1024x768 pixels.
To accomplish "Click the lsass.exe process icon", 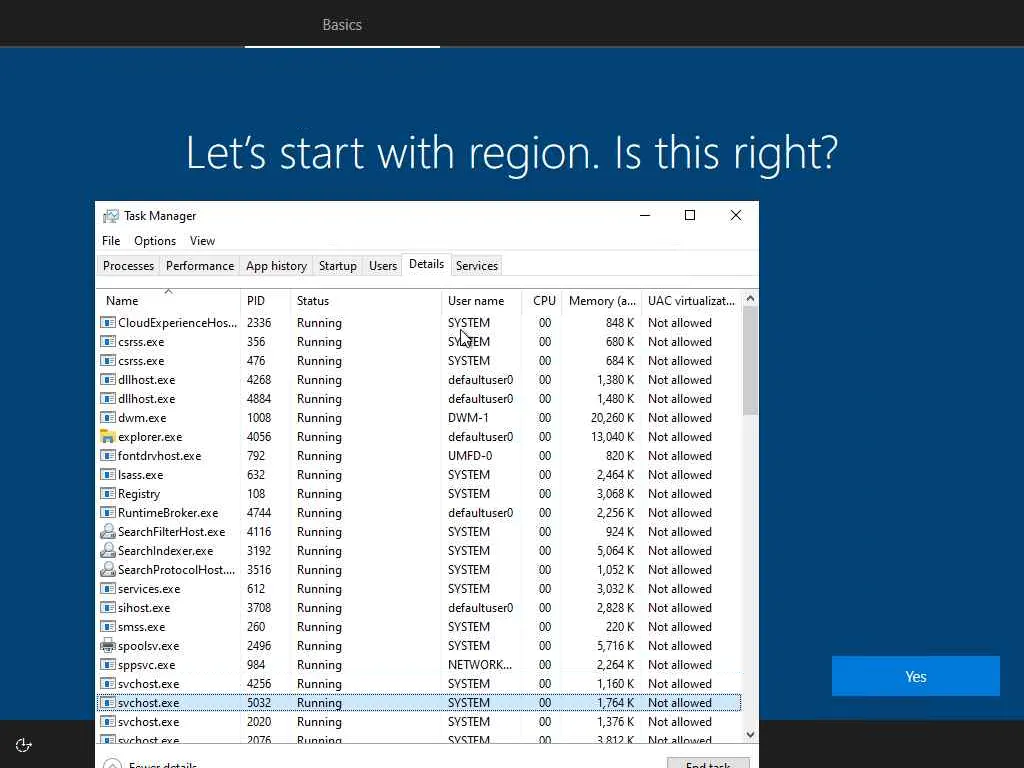I will [x=108, y=475].
